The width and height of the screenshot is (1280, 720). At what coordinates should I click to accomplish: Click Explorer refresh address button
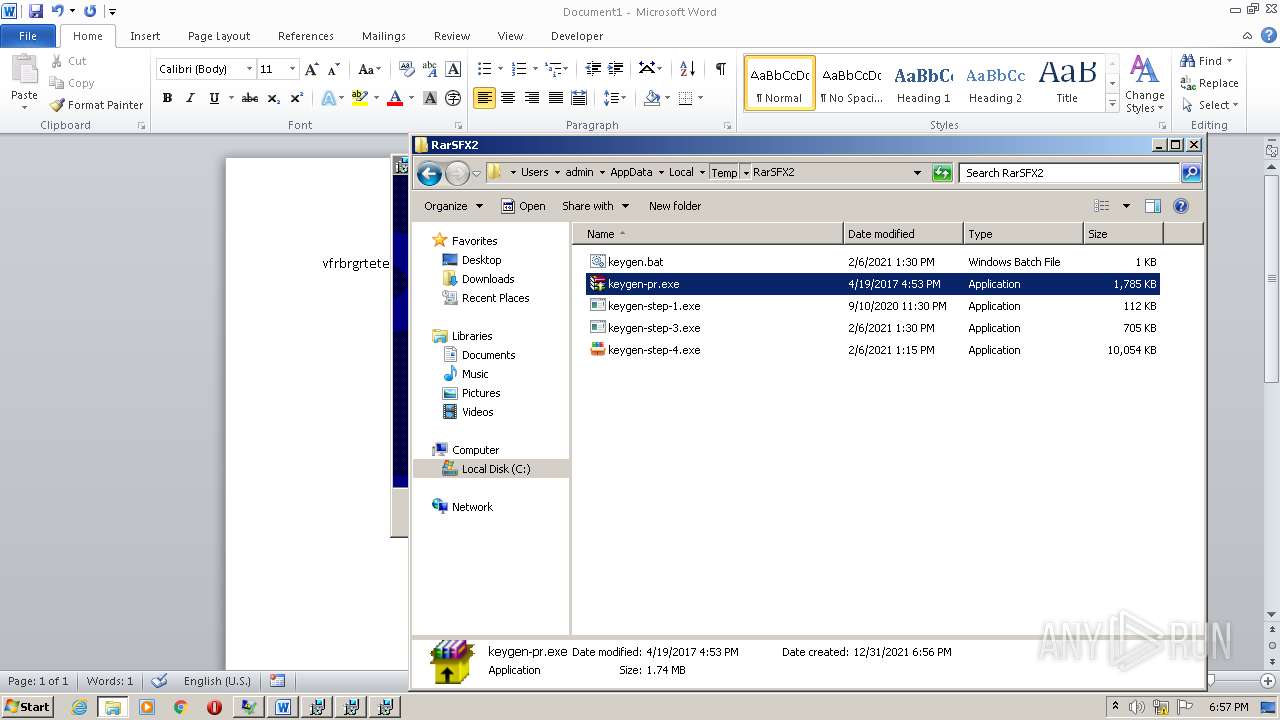[941, 173]
